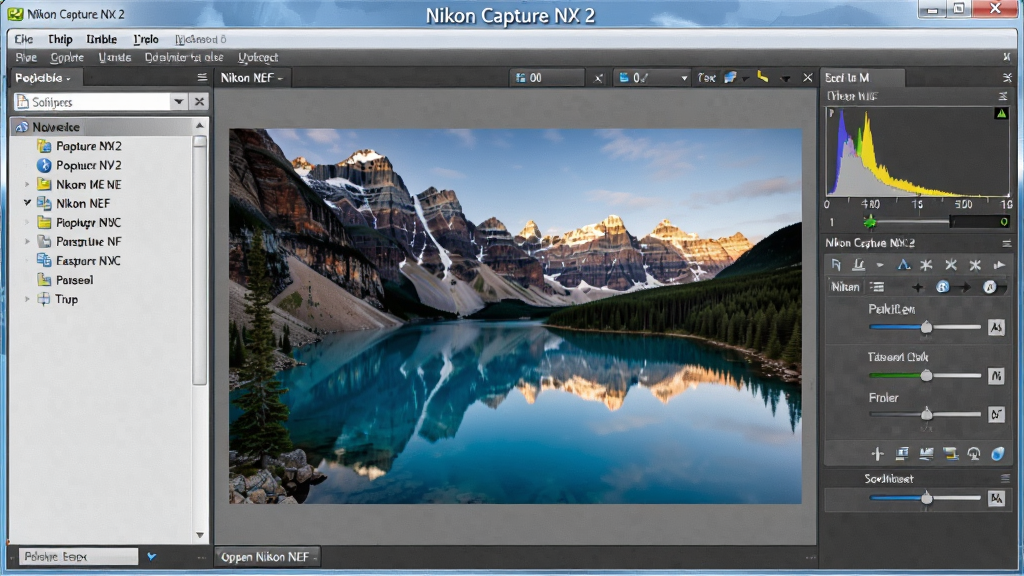Click the green star marker on histogram slider
The image size is (1024, 576).
pos(870,222)
